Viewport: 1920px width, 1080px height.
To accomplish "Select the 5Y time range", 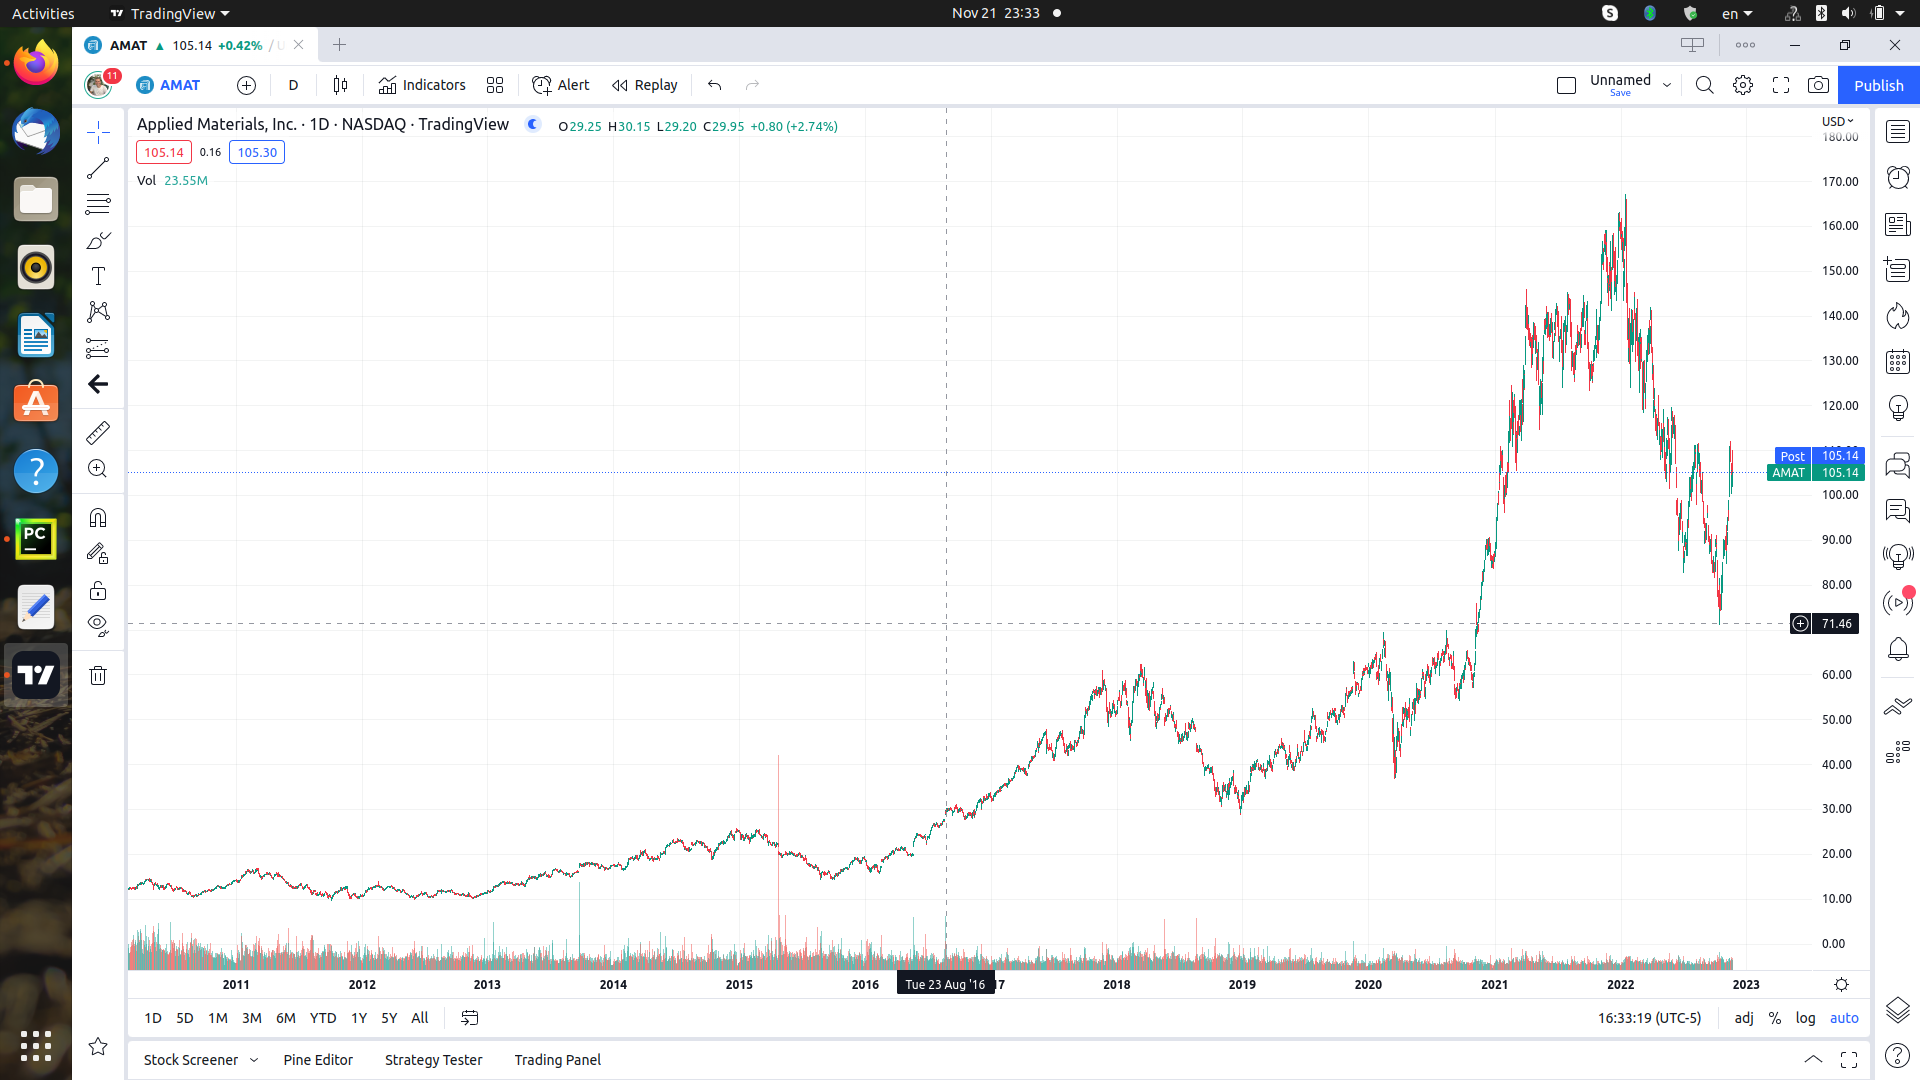I will (x=389, y=1018).
